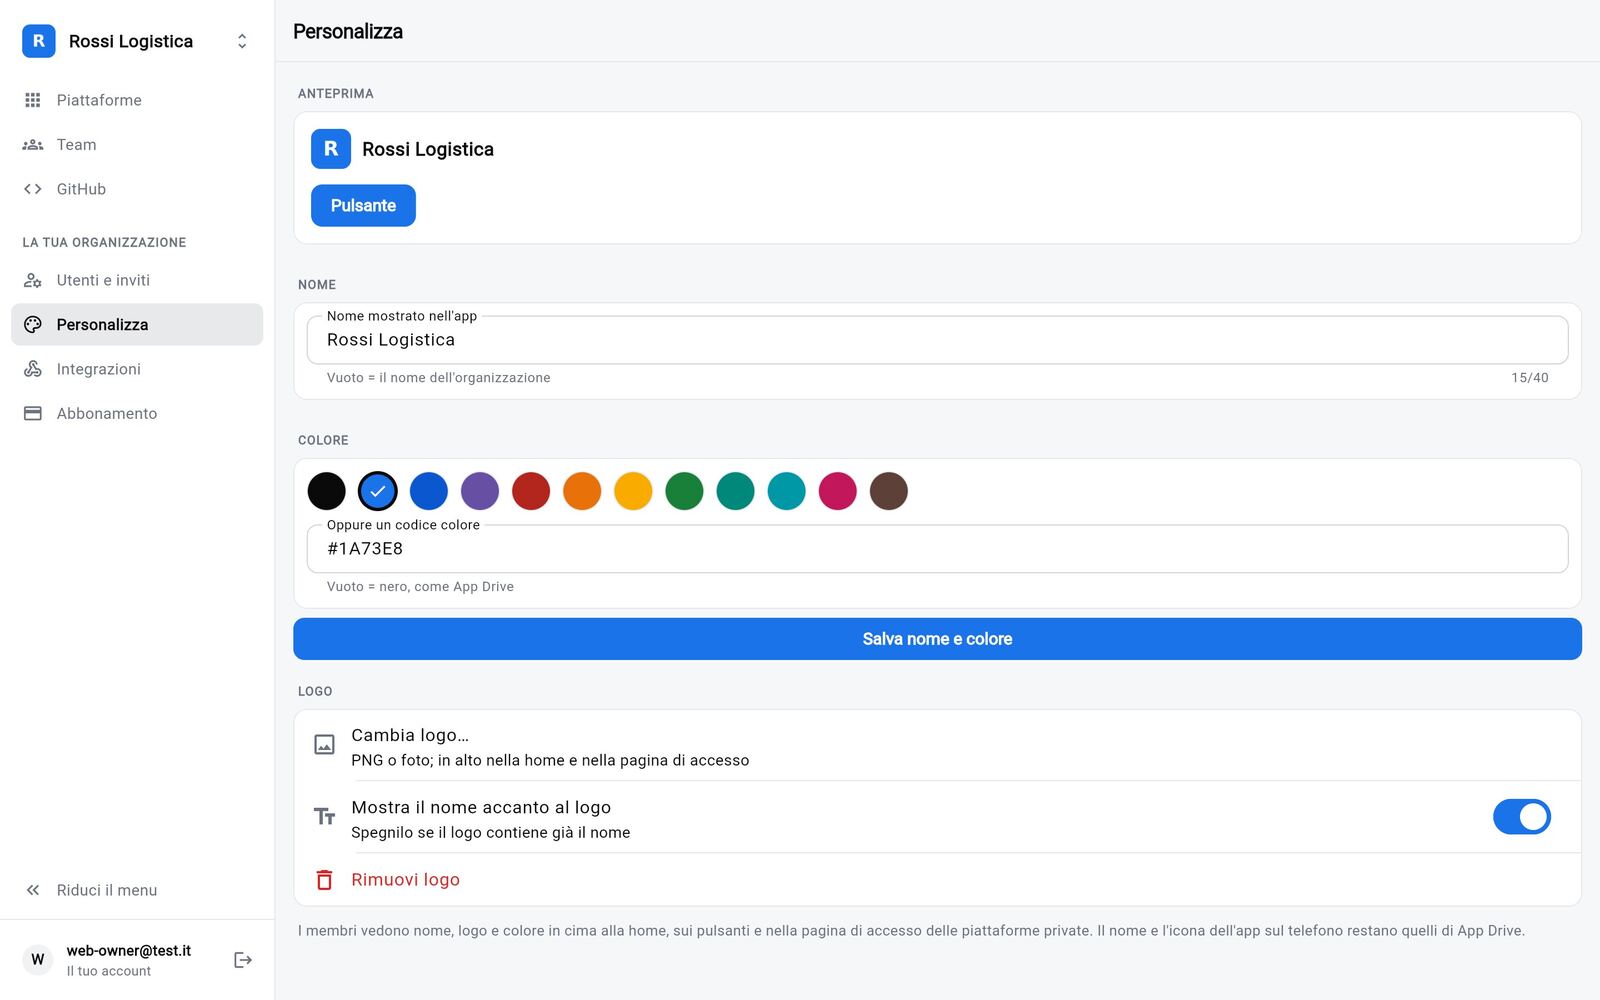
Task: Click the Utenti e inviti user icon
Action: coord(33,280)
